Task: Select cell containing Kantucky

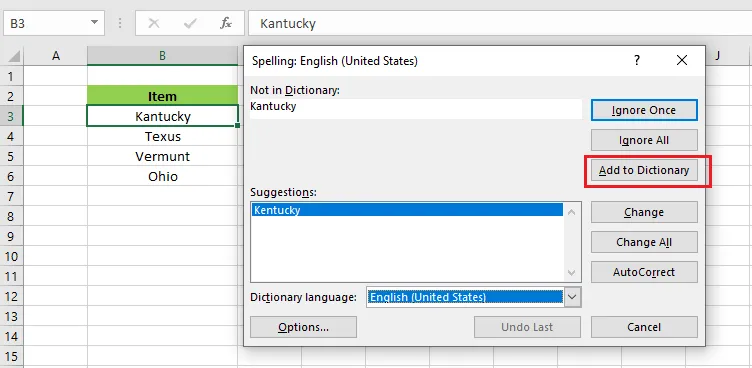Action: [163, 116]
